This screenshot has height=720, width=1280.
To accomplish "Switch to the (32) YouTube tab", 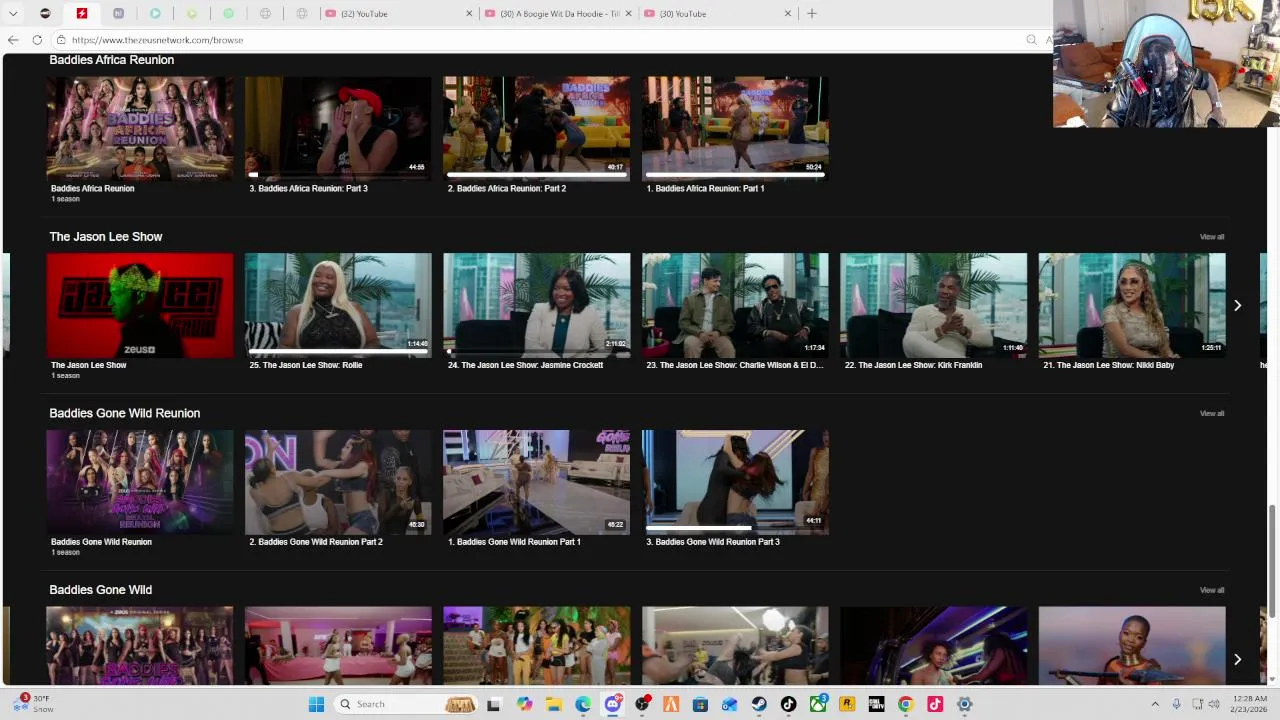I will point(397,14).
